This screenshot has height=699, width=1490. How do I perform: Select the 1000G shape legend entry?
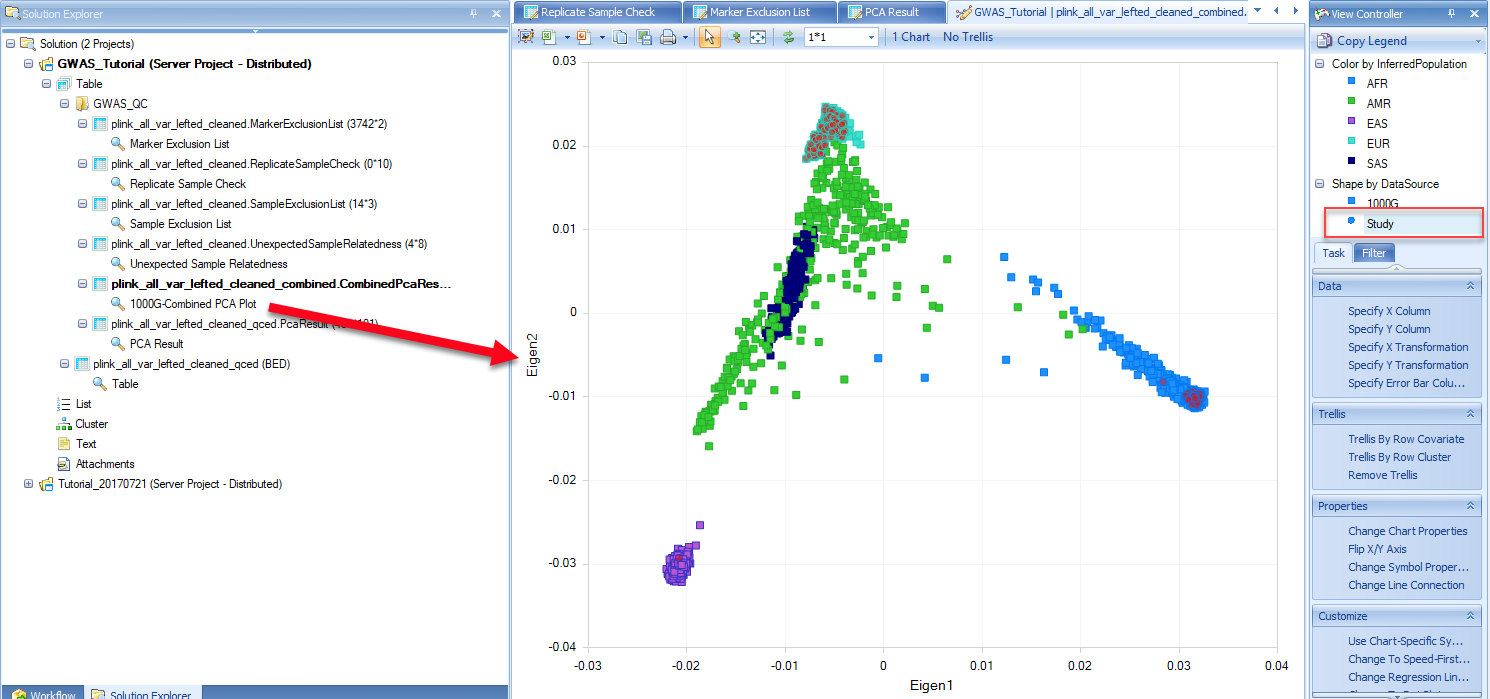(1381, 204)
